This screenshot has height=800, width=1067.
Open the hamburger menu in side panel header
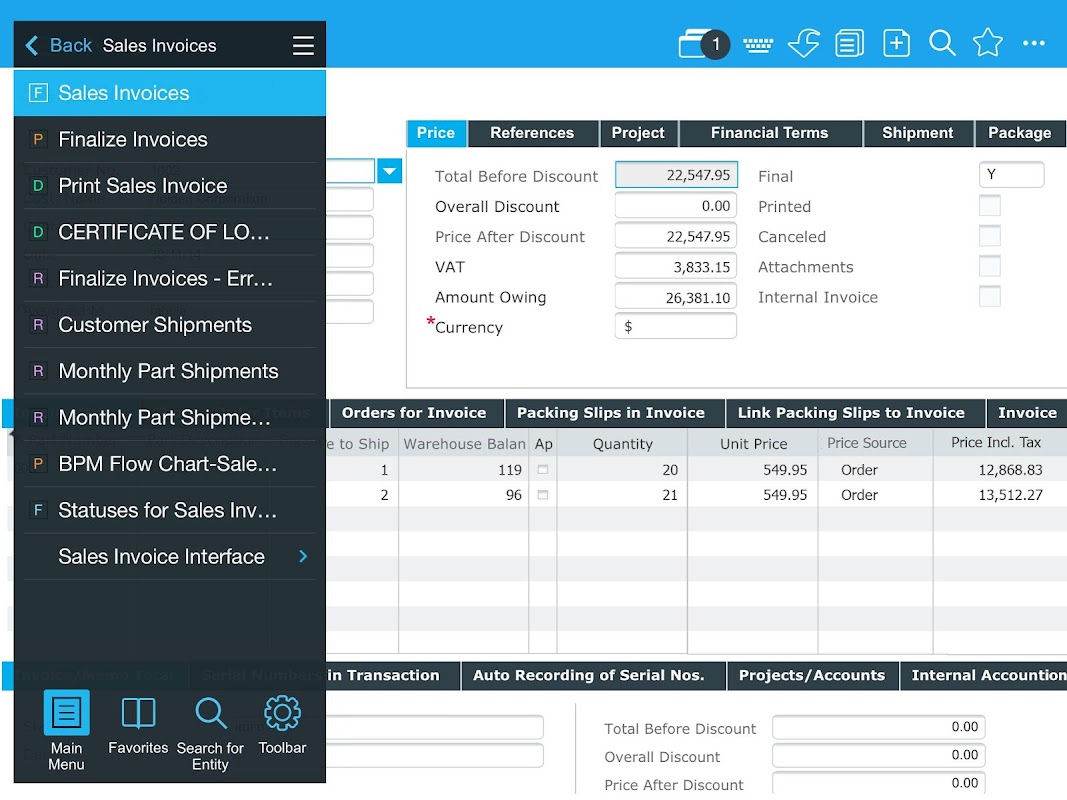click(x=303, y=46)
